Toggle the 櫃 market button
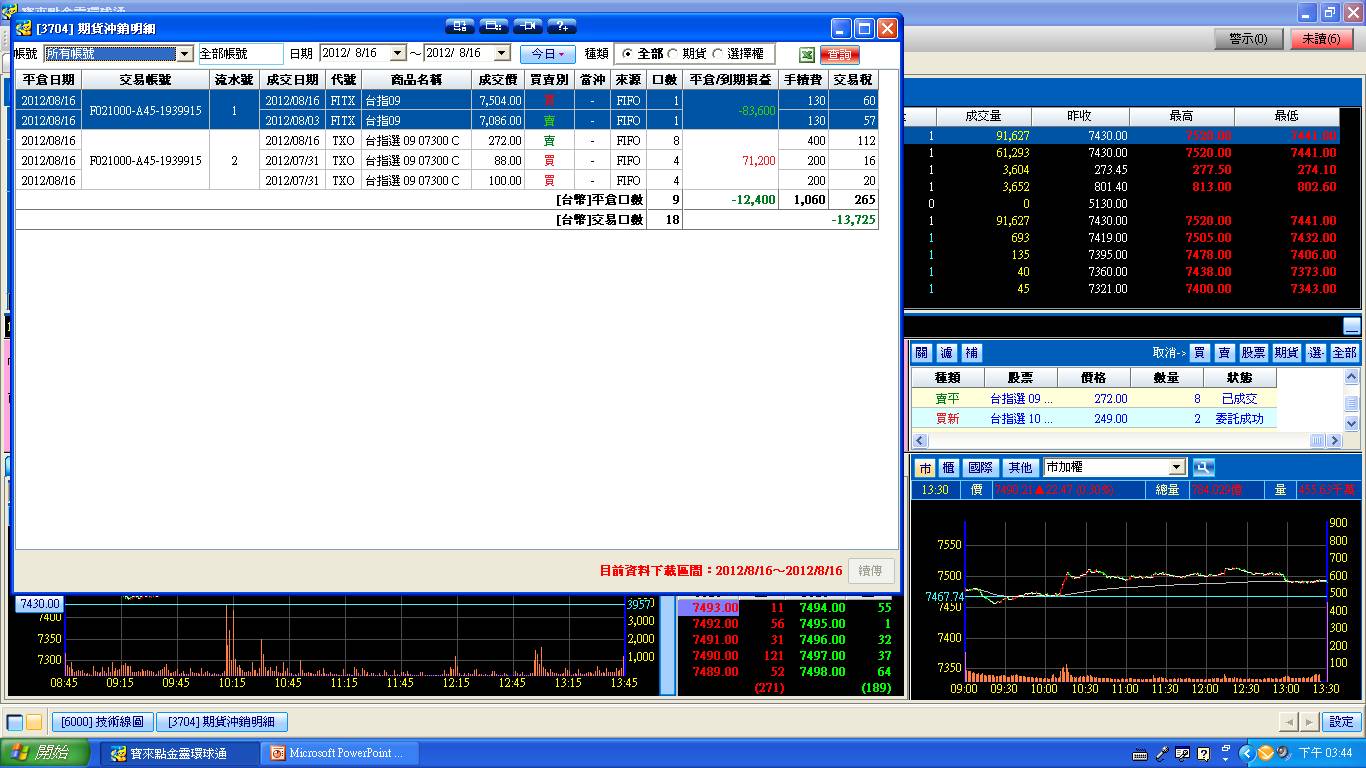 click(x=948, y=467)
